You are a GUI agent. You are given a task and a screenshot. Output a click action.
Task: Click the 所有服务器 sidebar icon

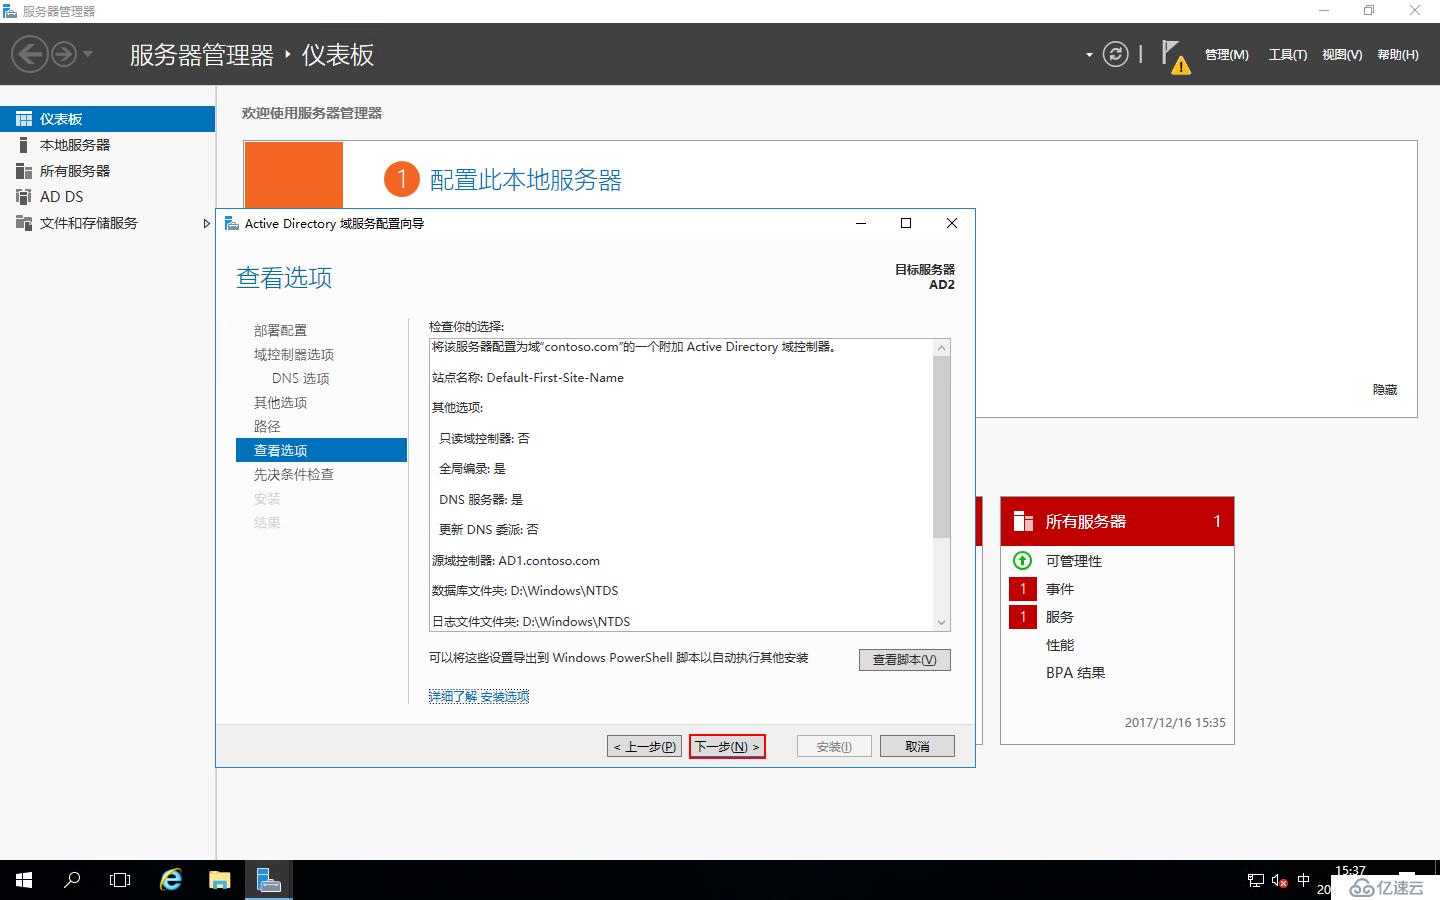coord(24,171)
